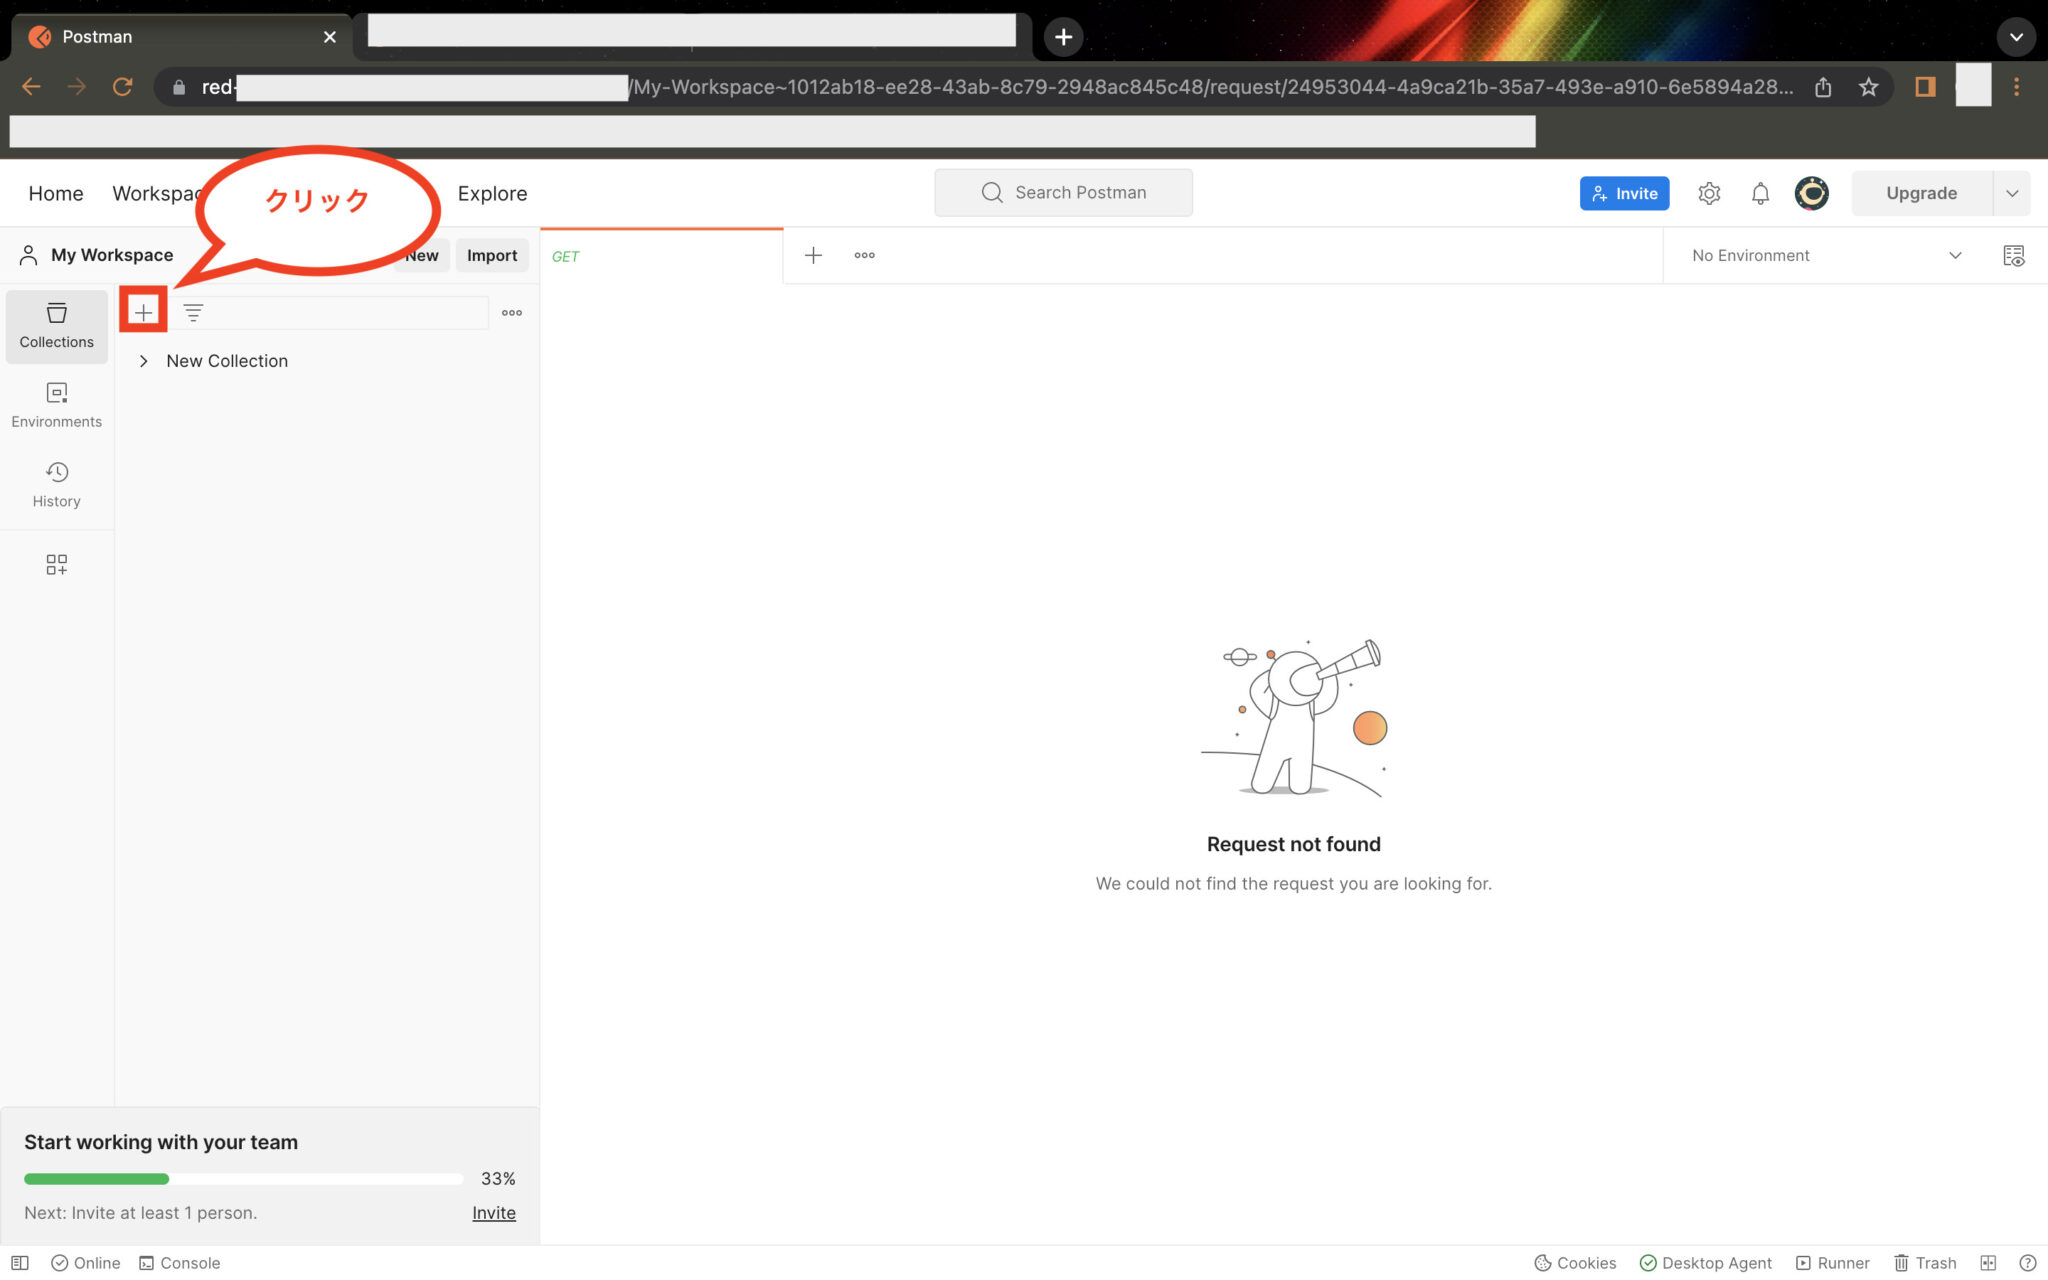Toggle the Console panel
Viewport: 2048px width, 1280px height.
pyautogui.click(x=179, y=1263)
